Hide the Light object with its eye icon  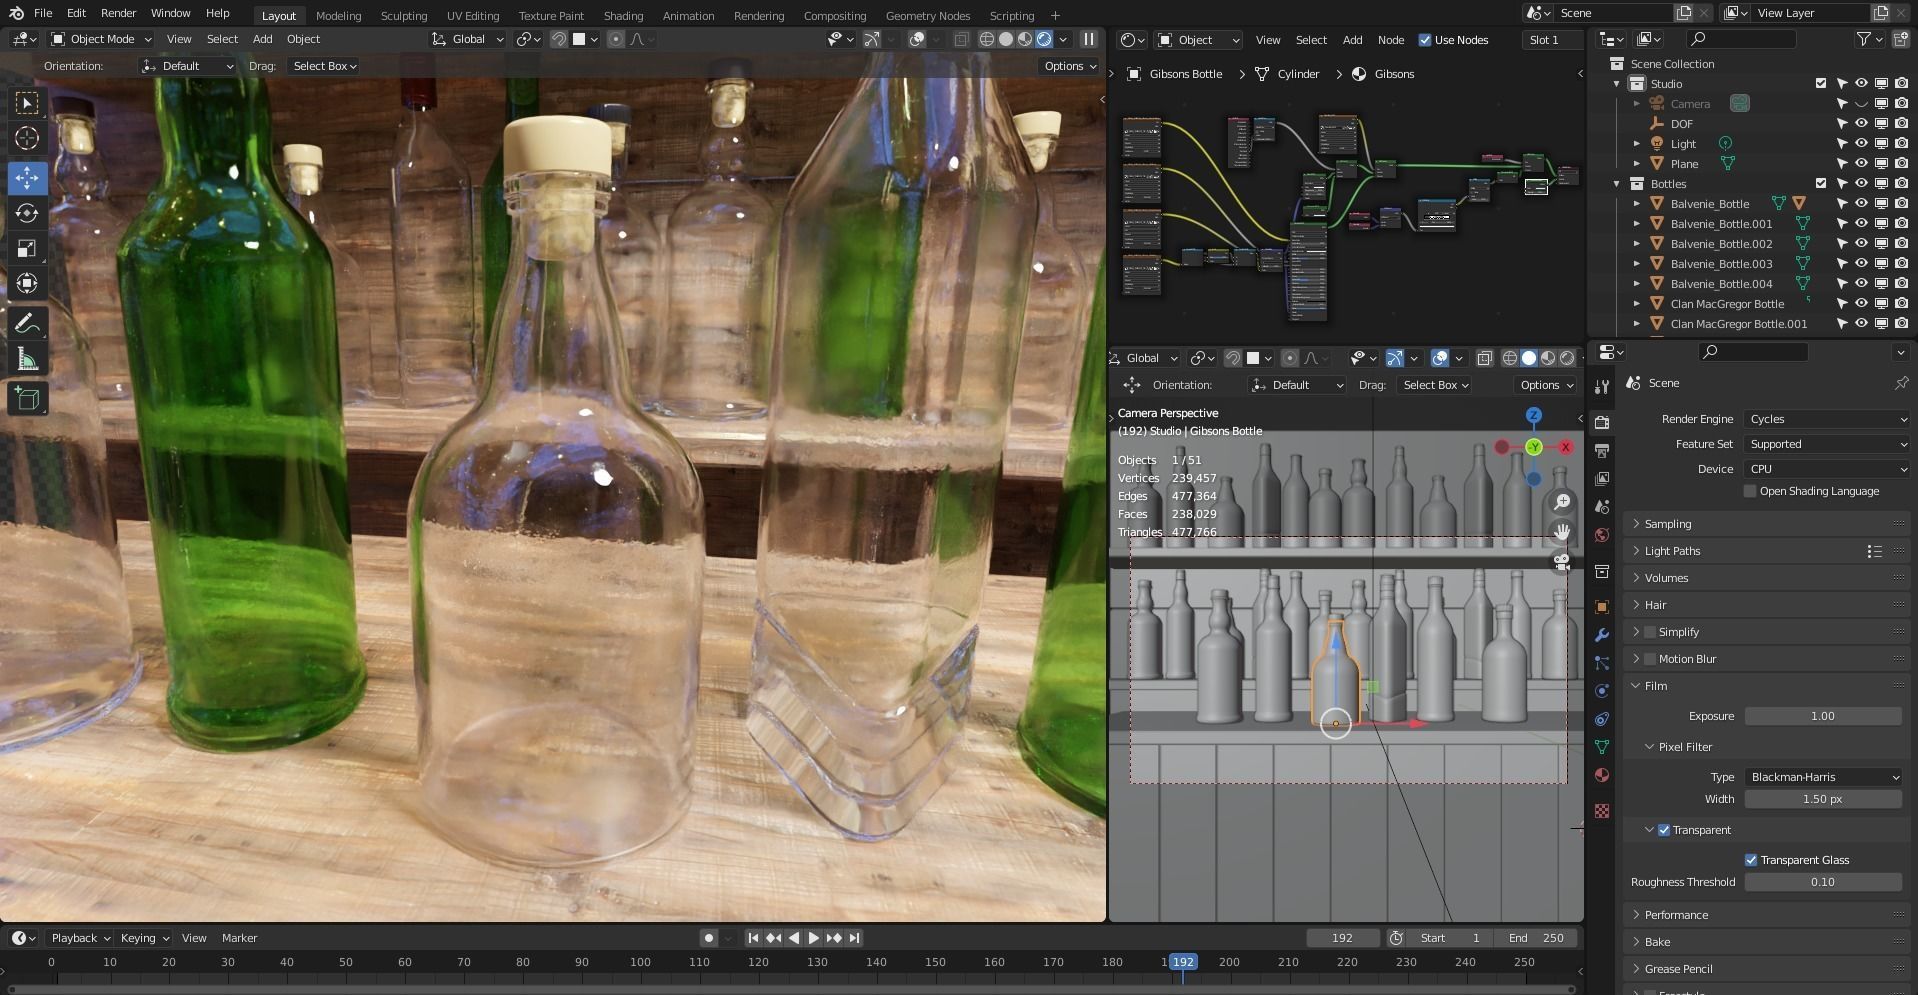[x=1861, y=144]
